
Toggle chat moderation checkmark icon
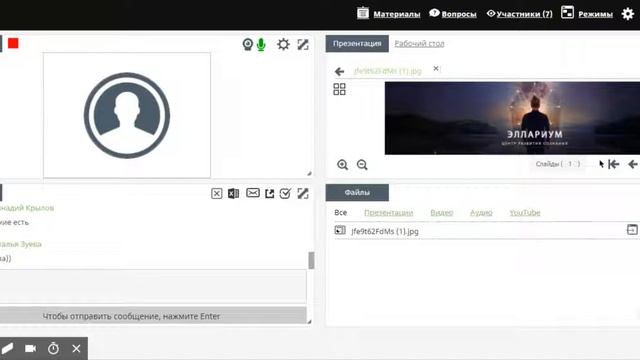tap(285, 193)
